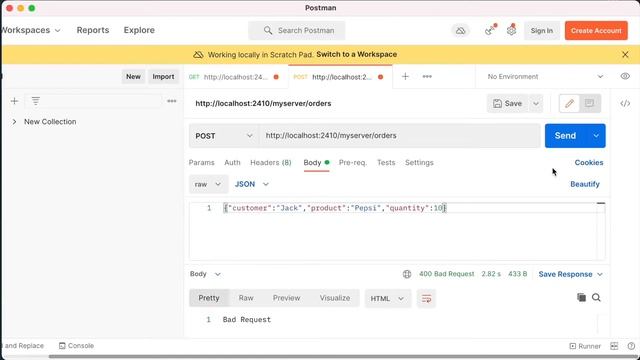Change the HTML response format dropdown
The height and width of the screenshot is (360, 640).
pyautogui.click(x=387, y=298)
